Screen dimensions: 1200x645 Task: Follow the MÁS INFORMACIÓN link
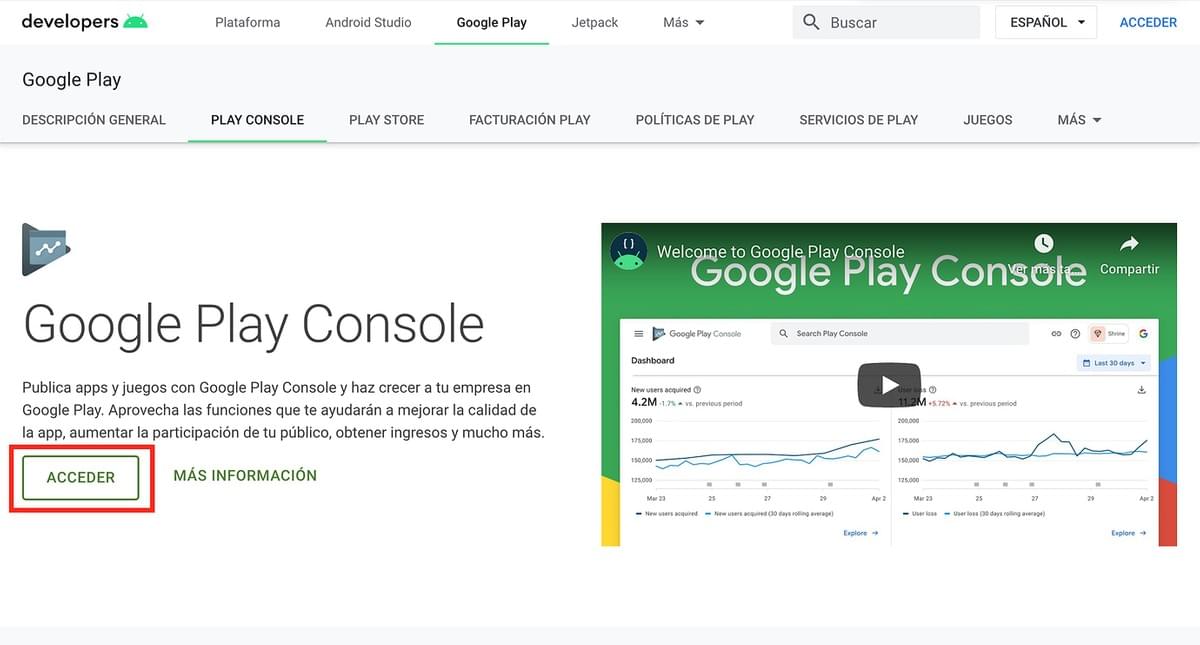pyautogui.click(x=245, y=476)
